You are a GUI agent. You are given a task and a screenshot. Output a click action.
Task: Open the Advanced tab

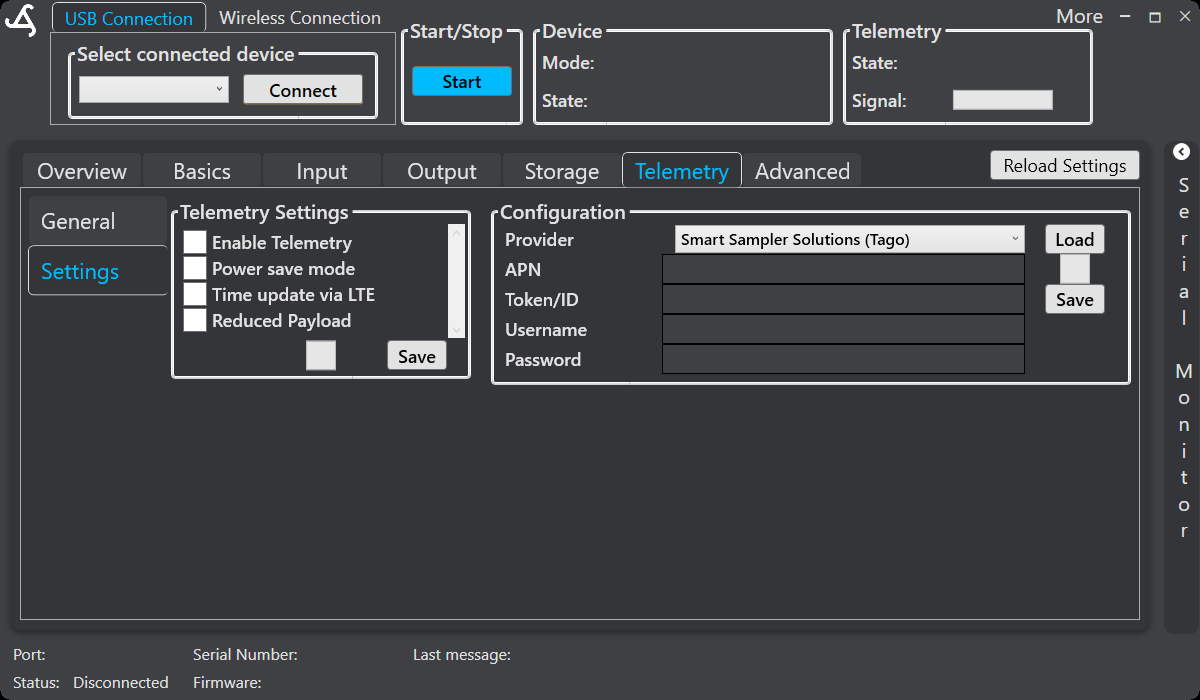pyautogui.click(x=802, y=171)
